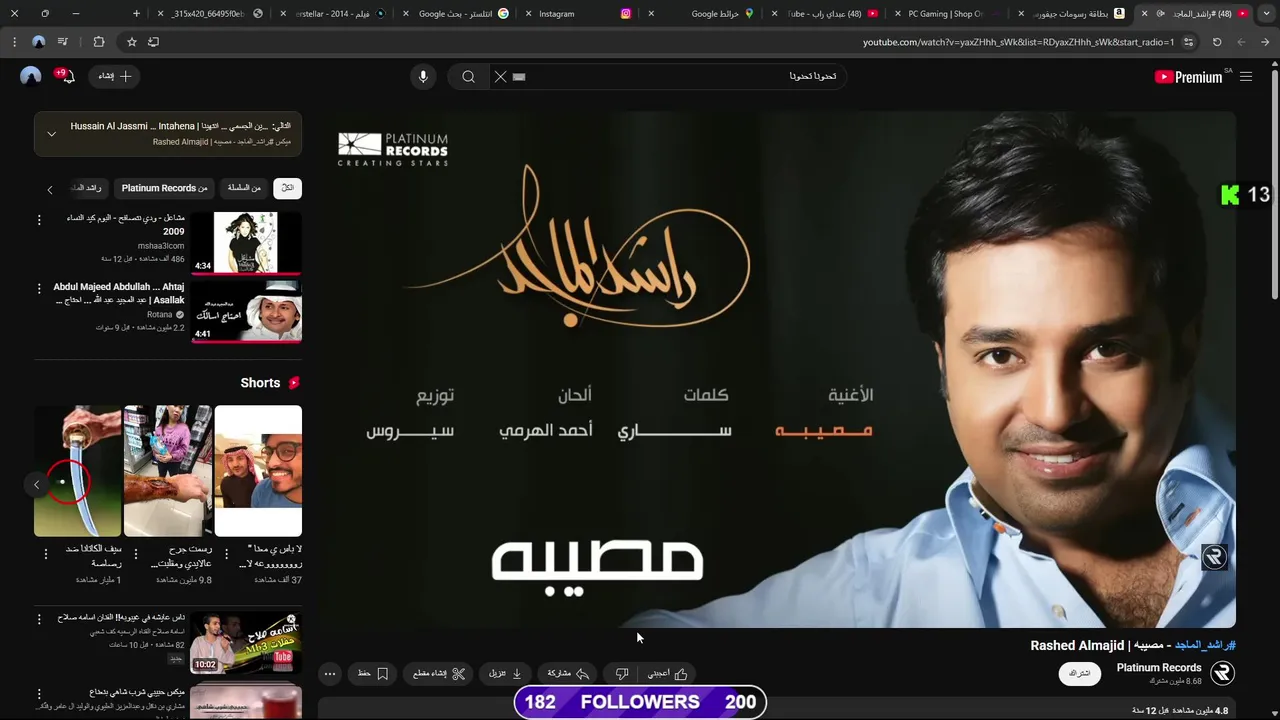Open the browser three-dot menu
Screen dimensions: 1280x720
14,42
